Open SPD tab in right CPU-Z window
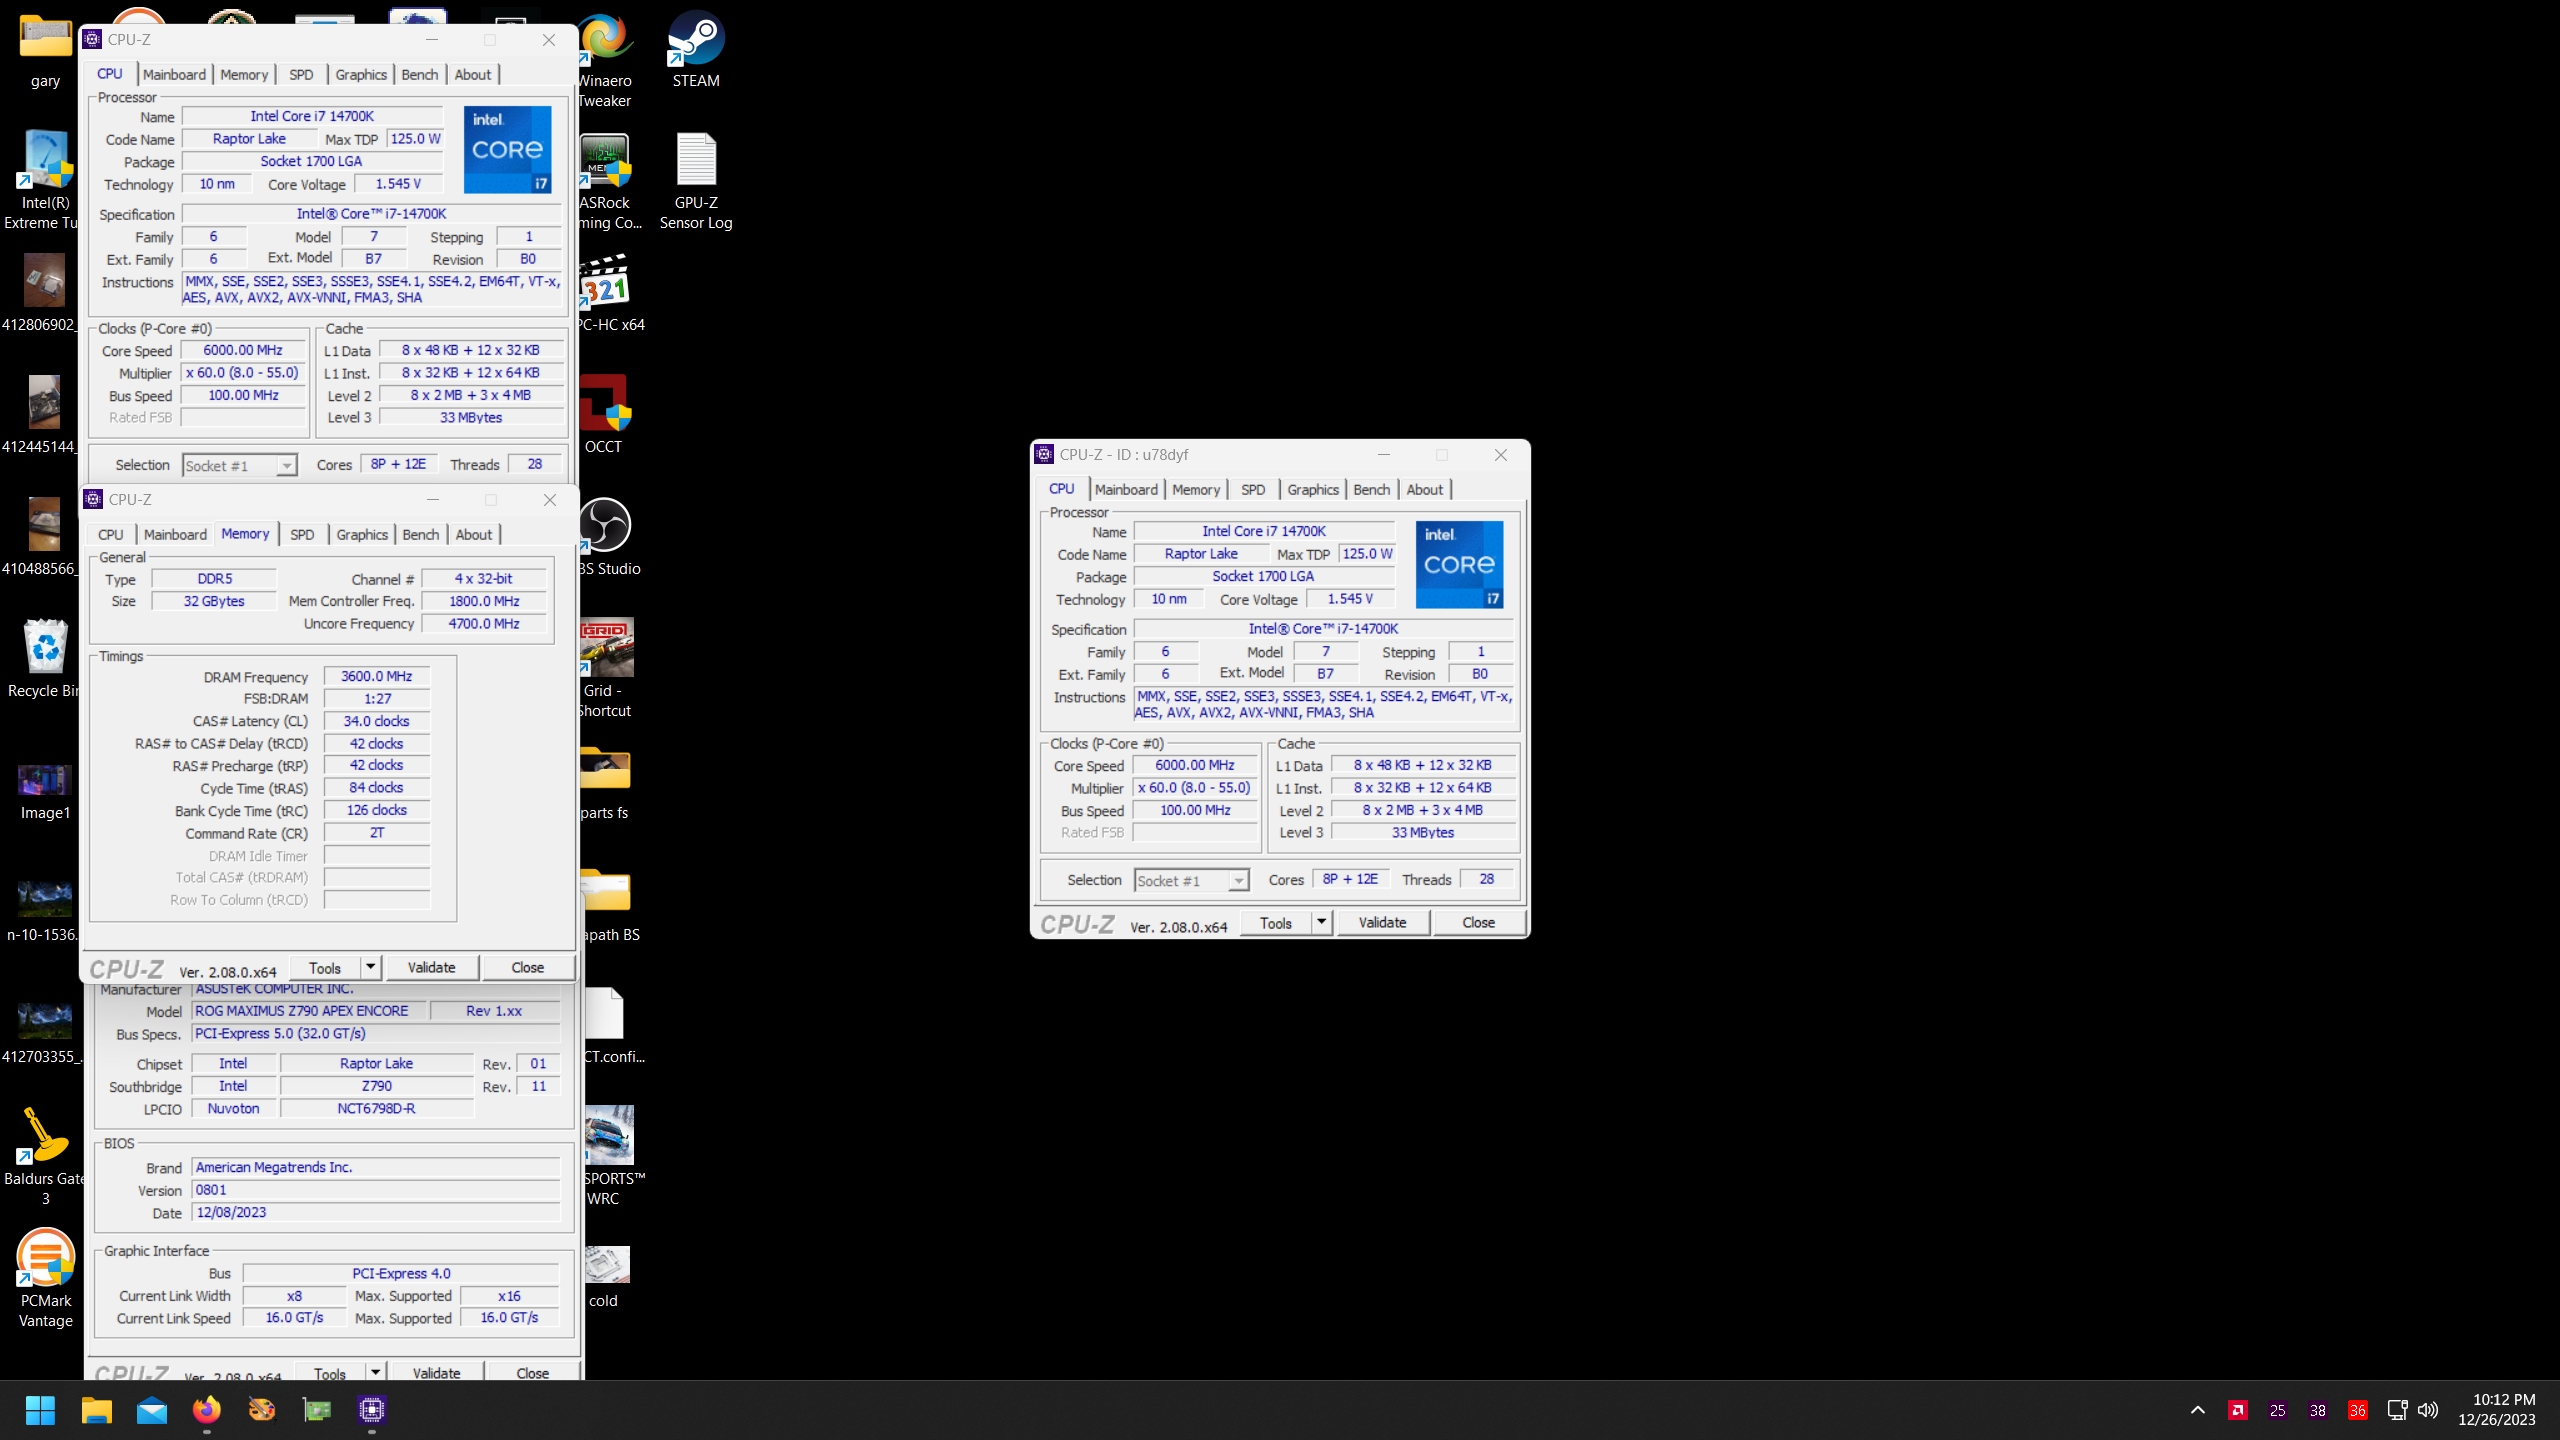 [1253, 490]
